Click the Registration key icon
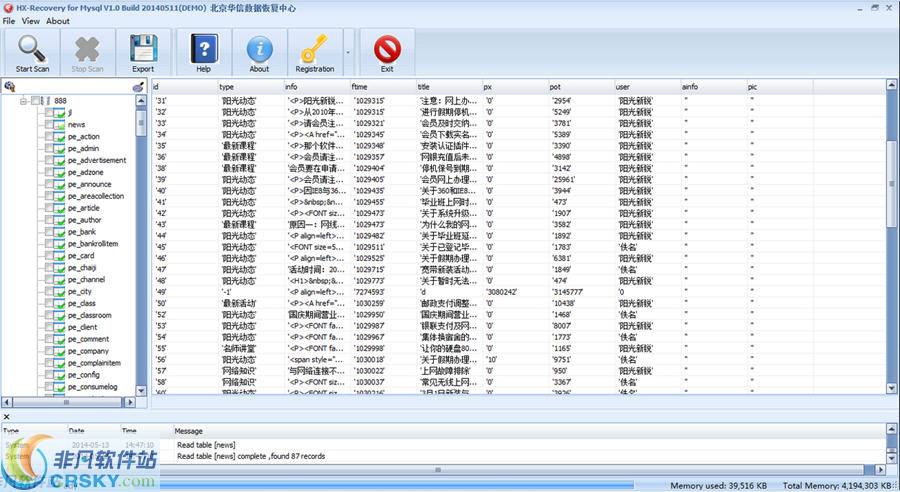Image resolution: width=900 pixels, height=492 pixels. (314, 49)
